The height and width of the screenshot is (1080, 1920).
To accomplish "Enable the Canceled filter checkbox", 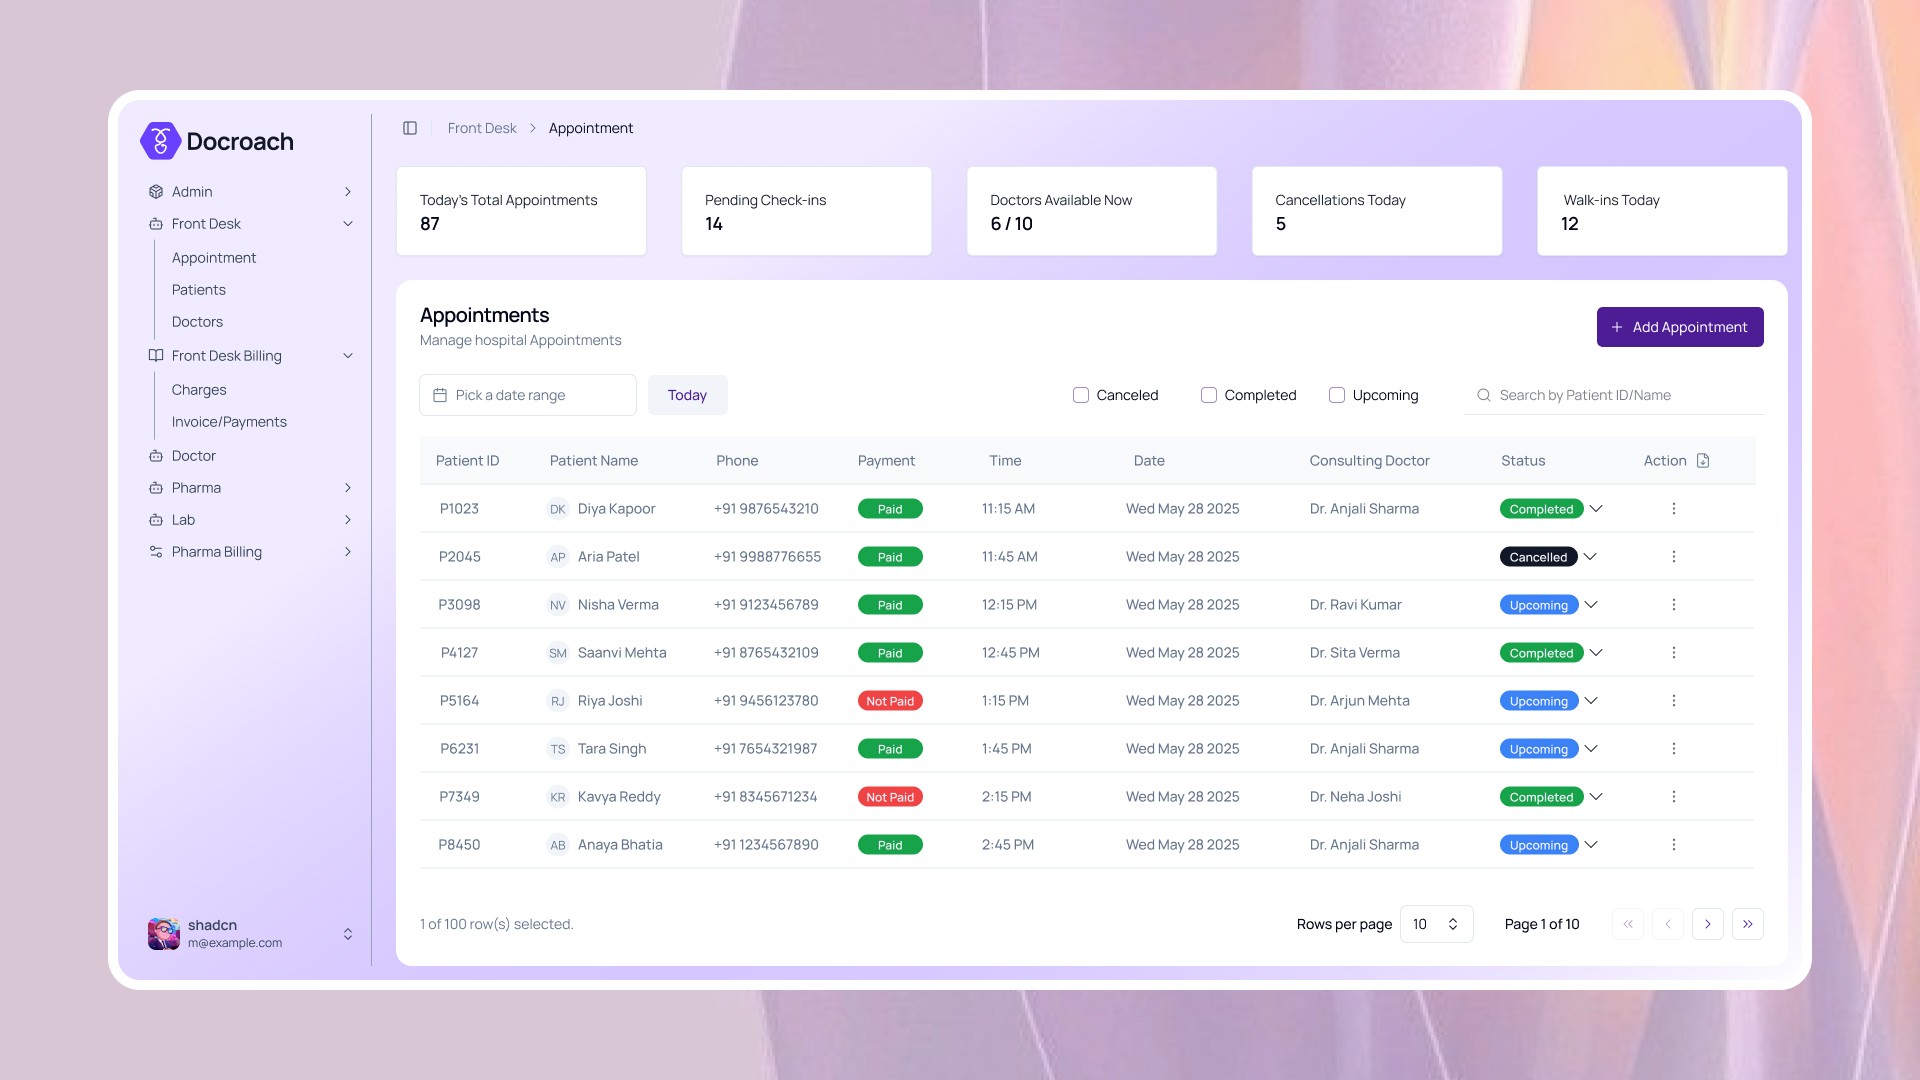I will click(1081, 395).
